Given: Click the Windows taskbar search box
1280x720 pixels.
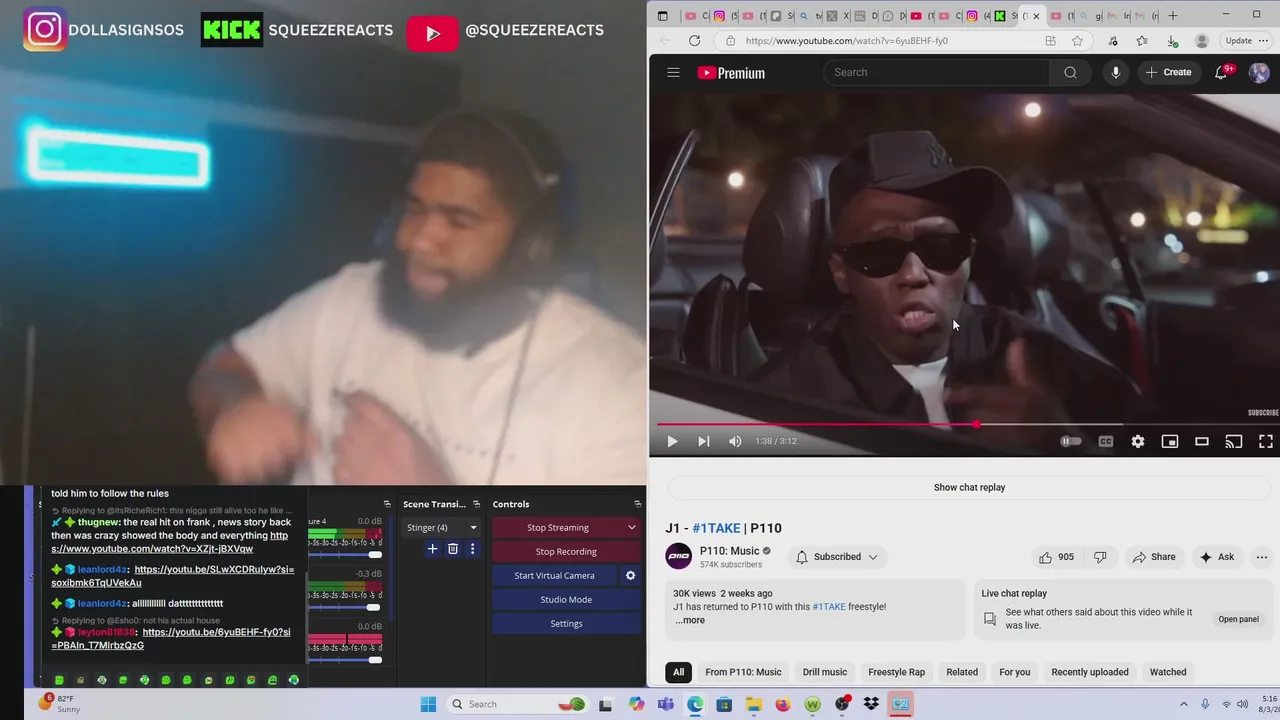Looking at the screenshot, I should point(517,704).
